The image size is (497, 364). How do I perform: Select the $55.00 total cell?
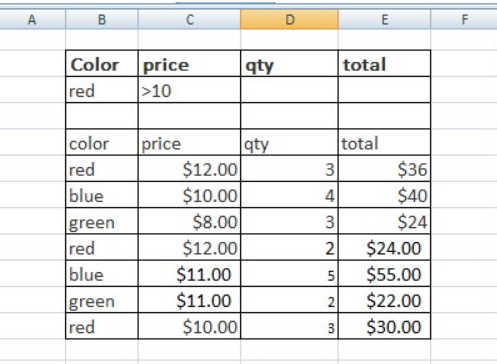coord(384,274)
